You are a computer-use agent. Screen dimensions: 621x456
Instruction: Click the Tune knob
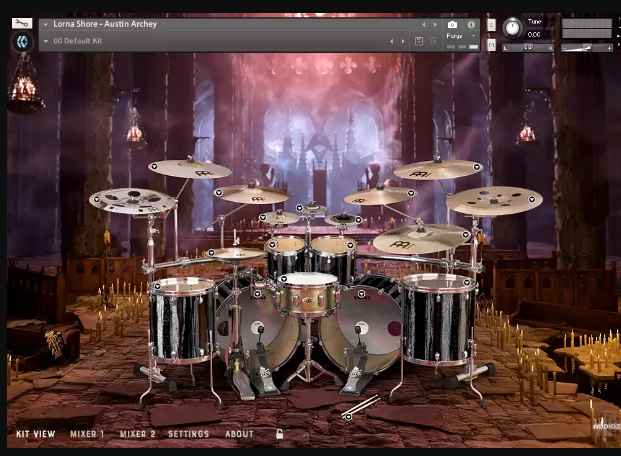click(x=512, y=28)
